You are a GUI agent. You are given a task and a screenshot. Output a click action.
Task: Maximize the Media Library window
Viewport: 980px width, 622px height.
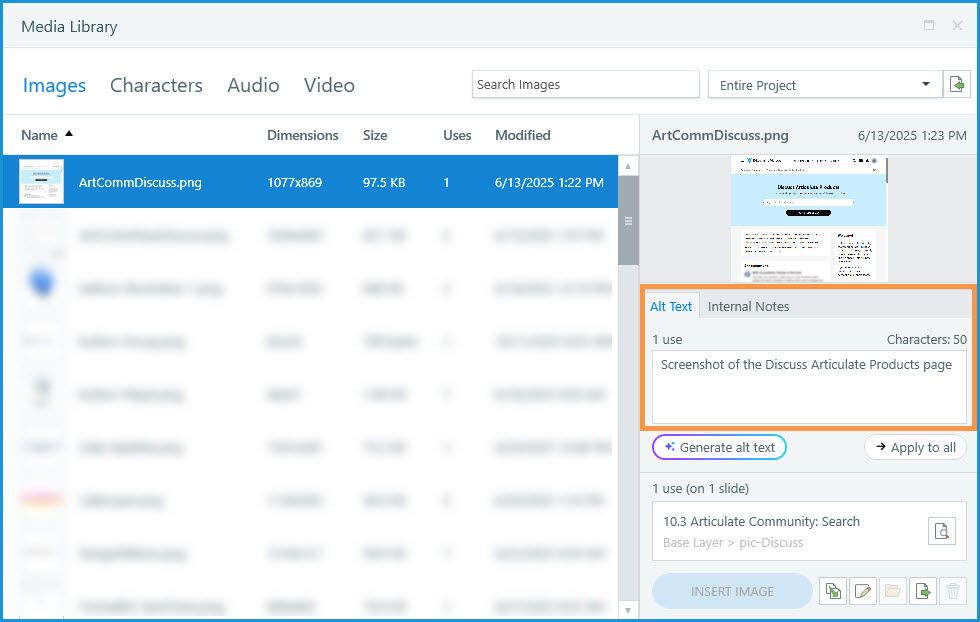(929, 25)
